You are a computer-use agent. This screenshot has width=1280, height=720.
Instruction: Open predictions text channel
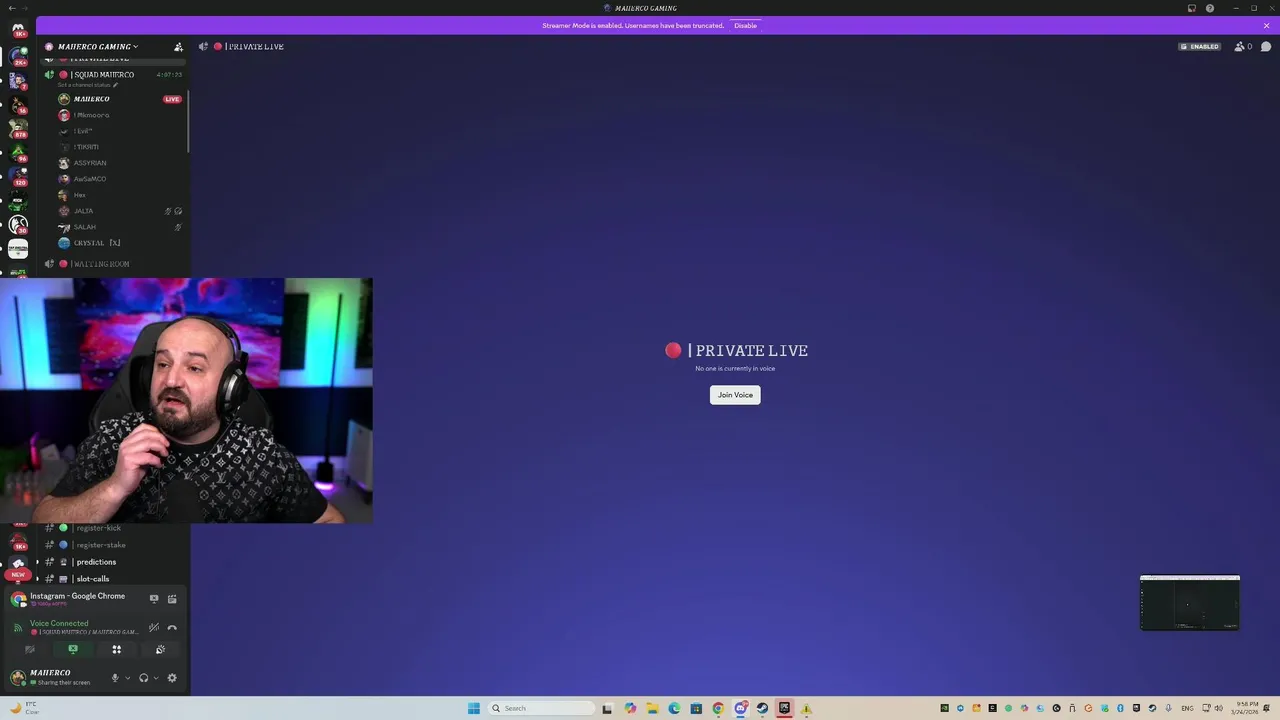click(115, 562)
